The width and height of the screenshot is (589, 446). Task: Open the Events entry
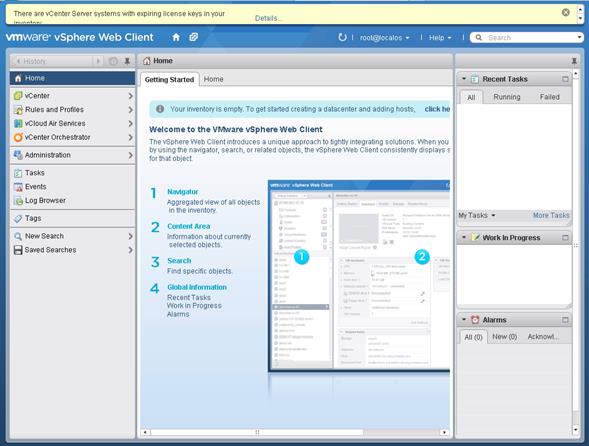36,187
